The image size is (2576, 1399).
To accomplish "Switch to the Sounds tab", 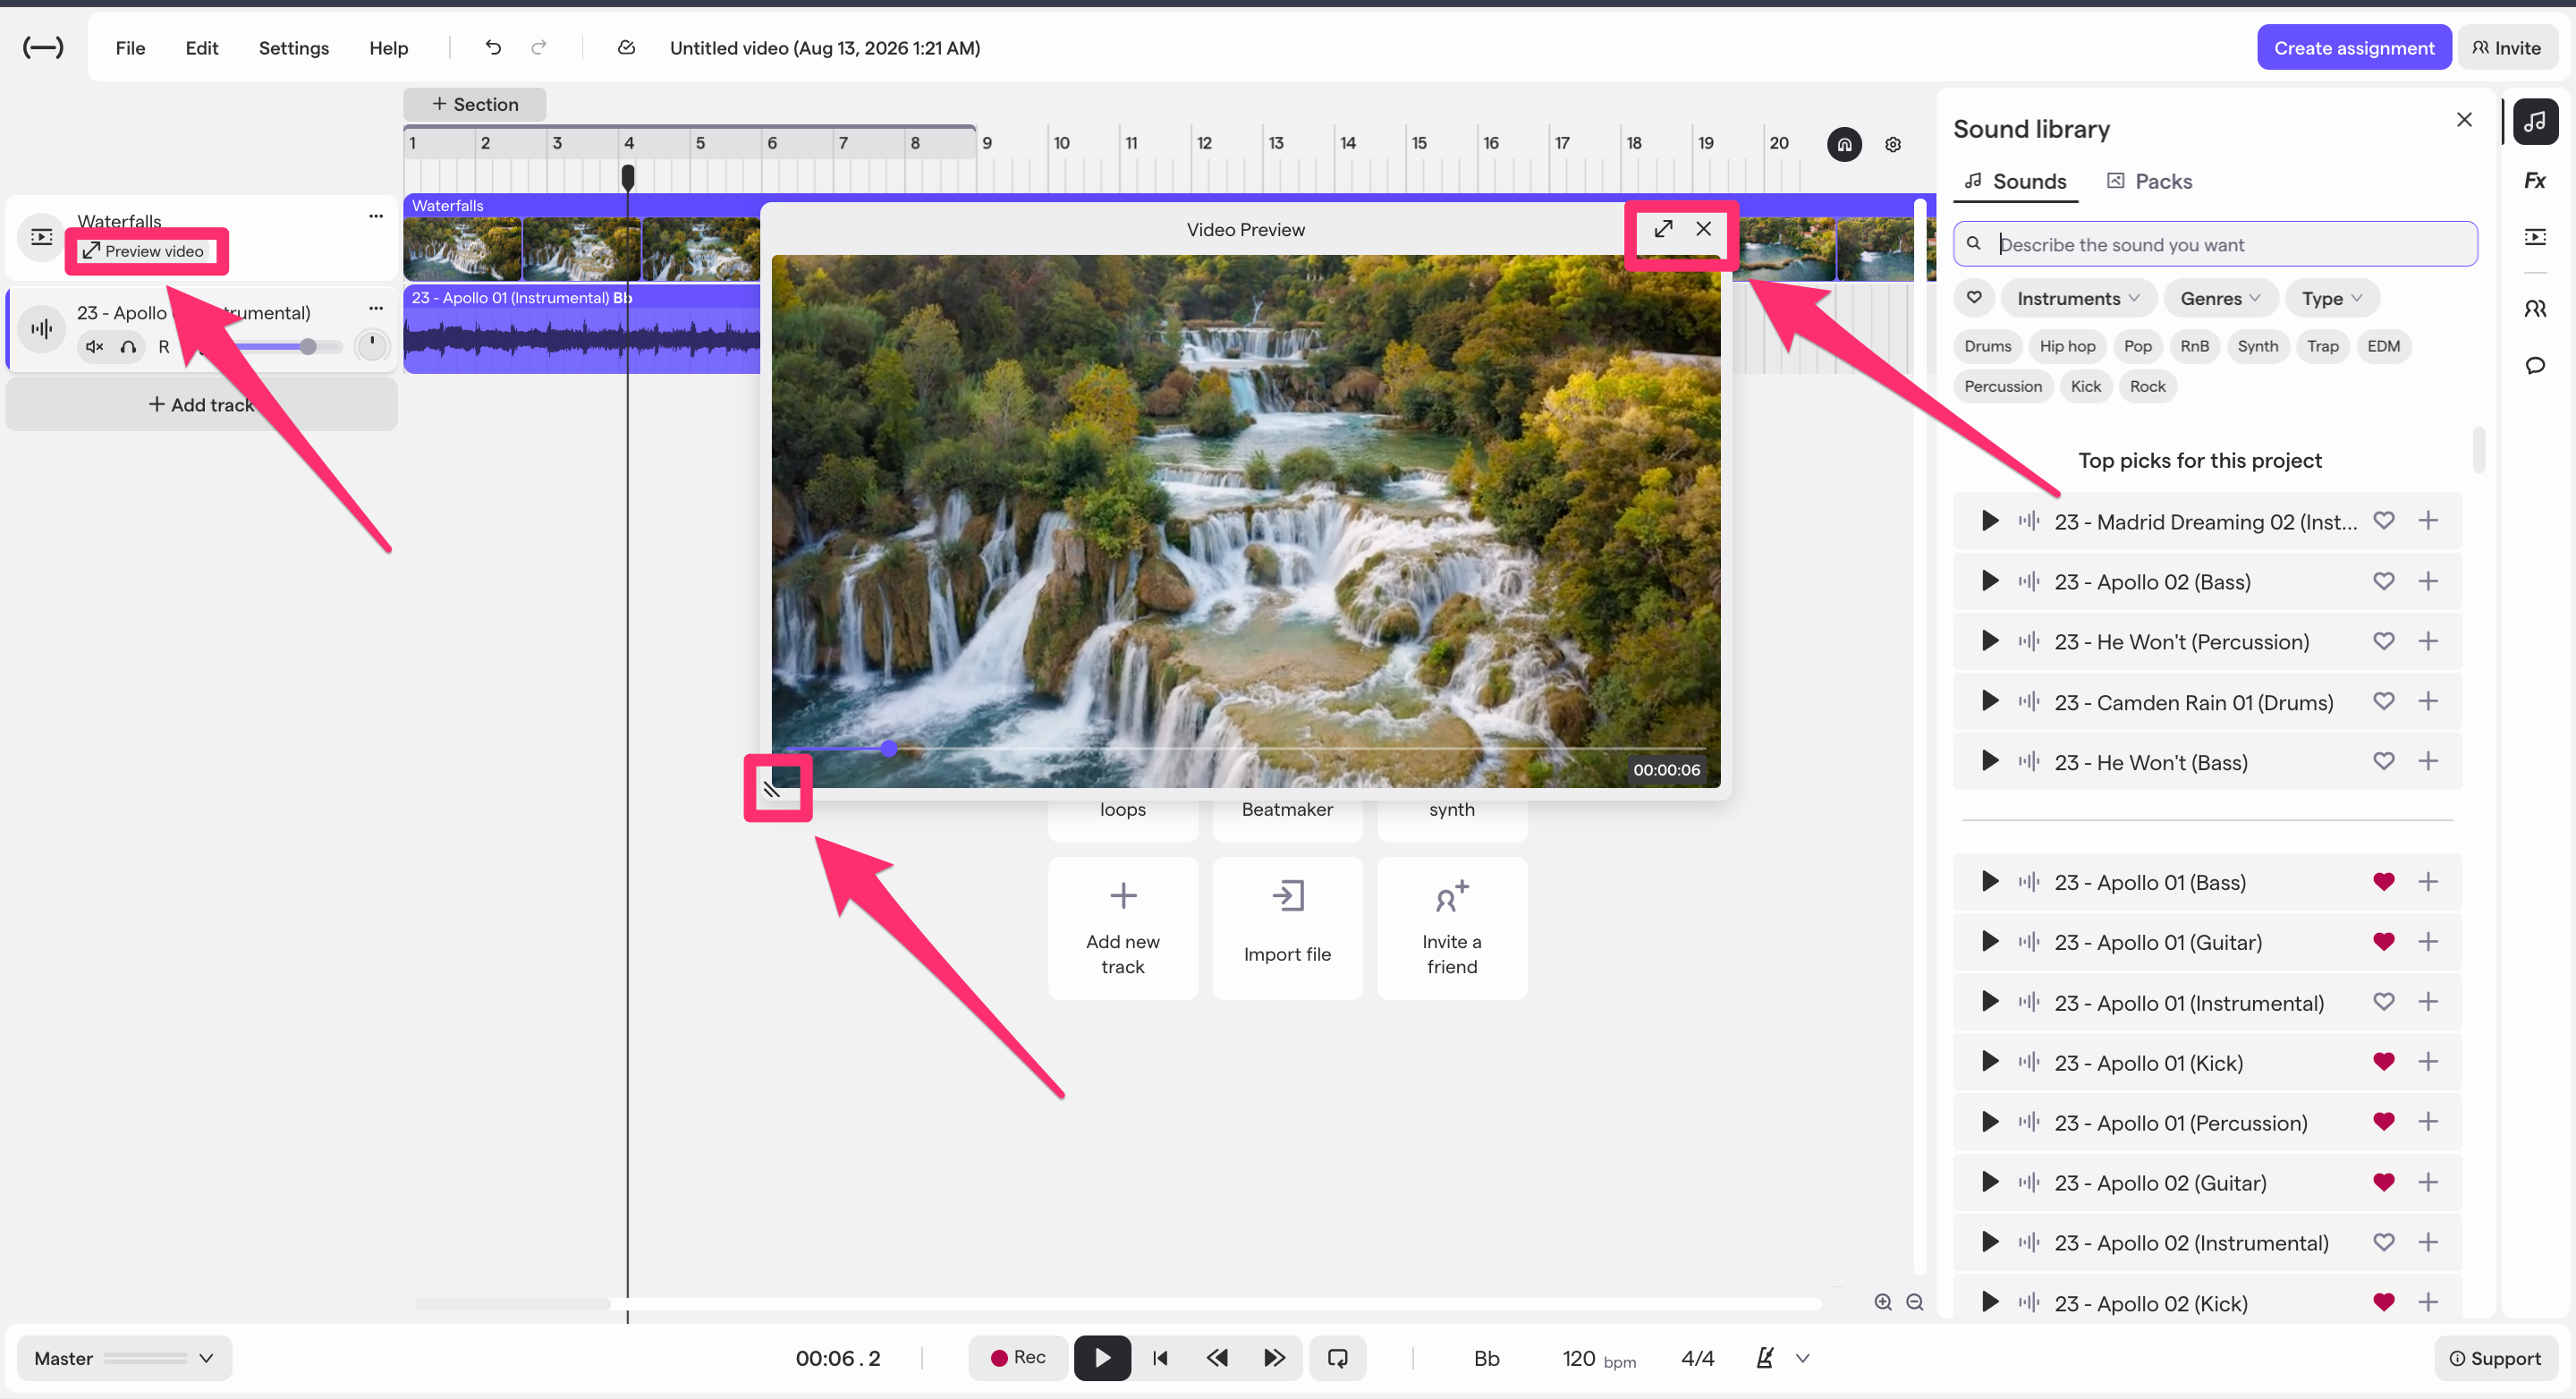I will click(x=2014, y=181).
